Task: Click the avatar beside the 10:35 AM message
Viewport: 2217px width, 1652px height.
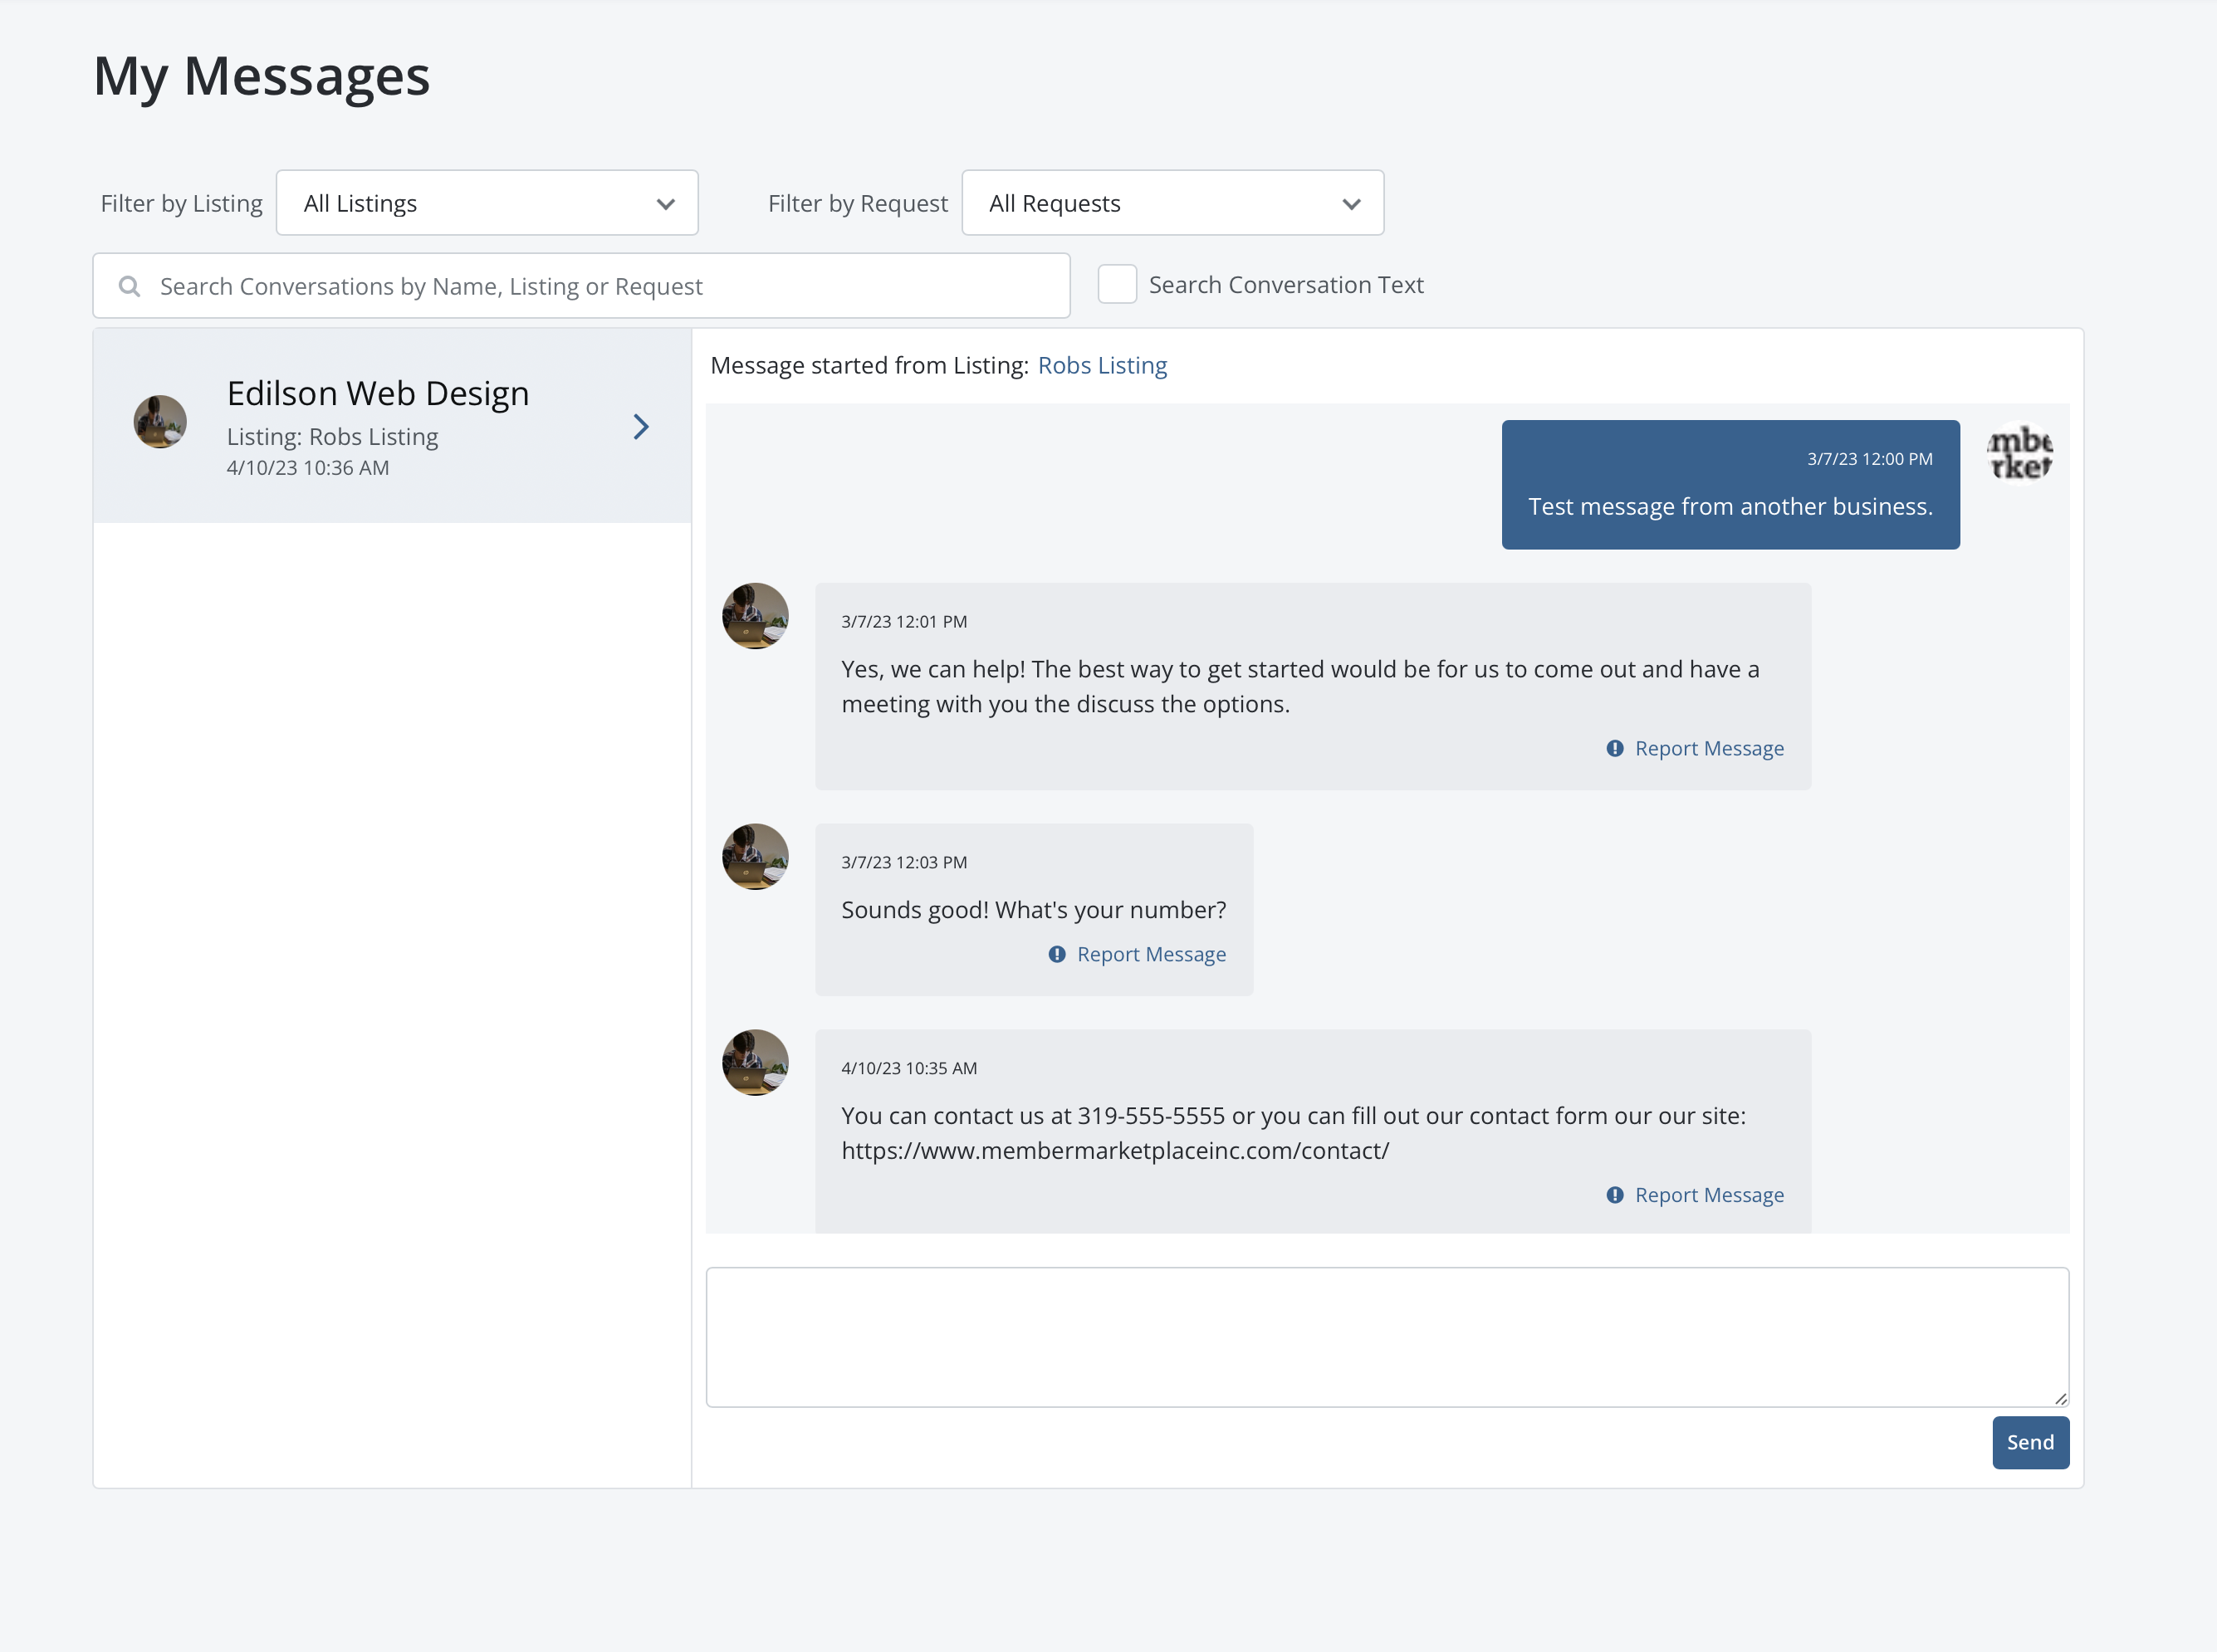Action: point(755,1063)
